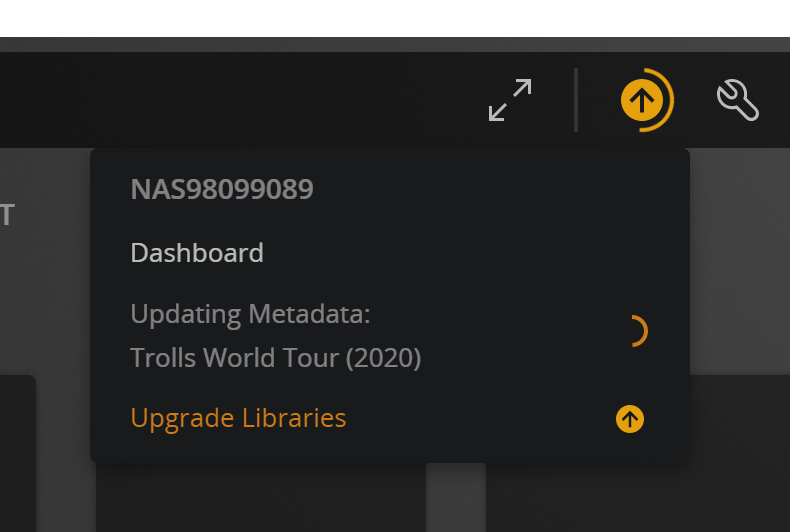The height and width of the screenshot is (532, 790).
Task: Open the wrench settings icon
Action: 738,100
